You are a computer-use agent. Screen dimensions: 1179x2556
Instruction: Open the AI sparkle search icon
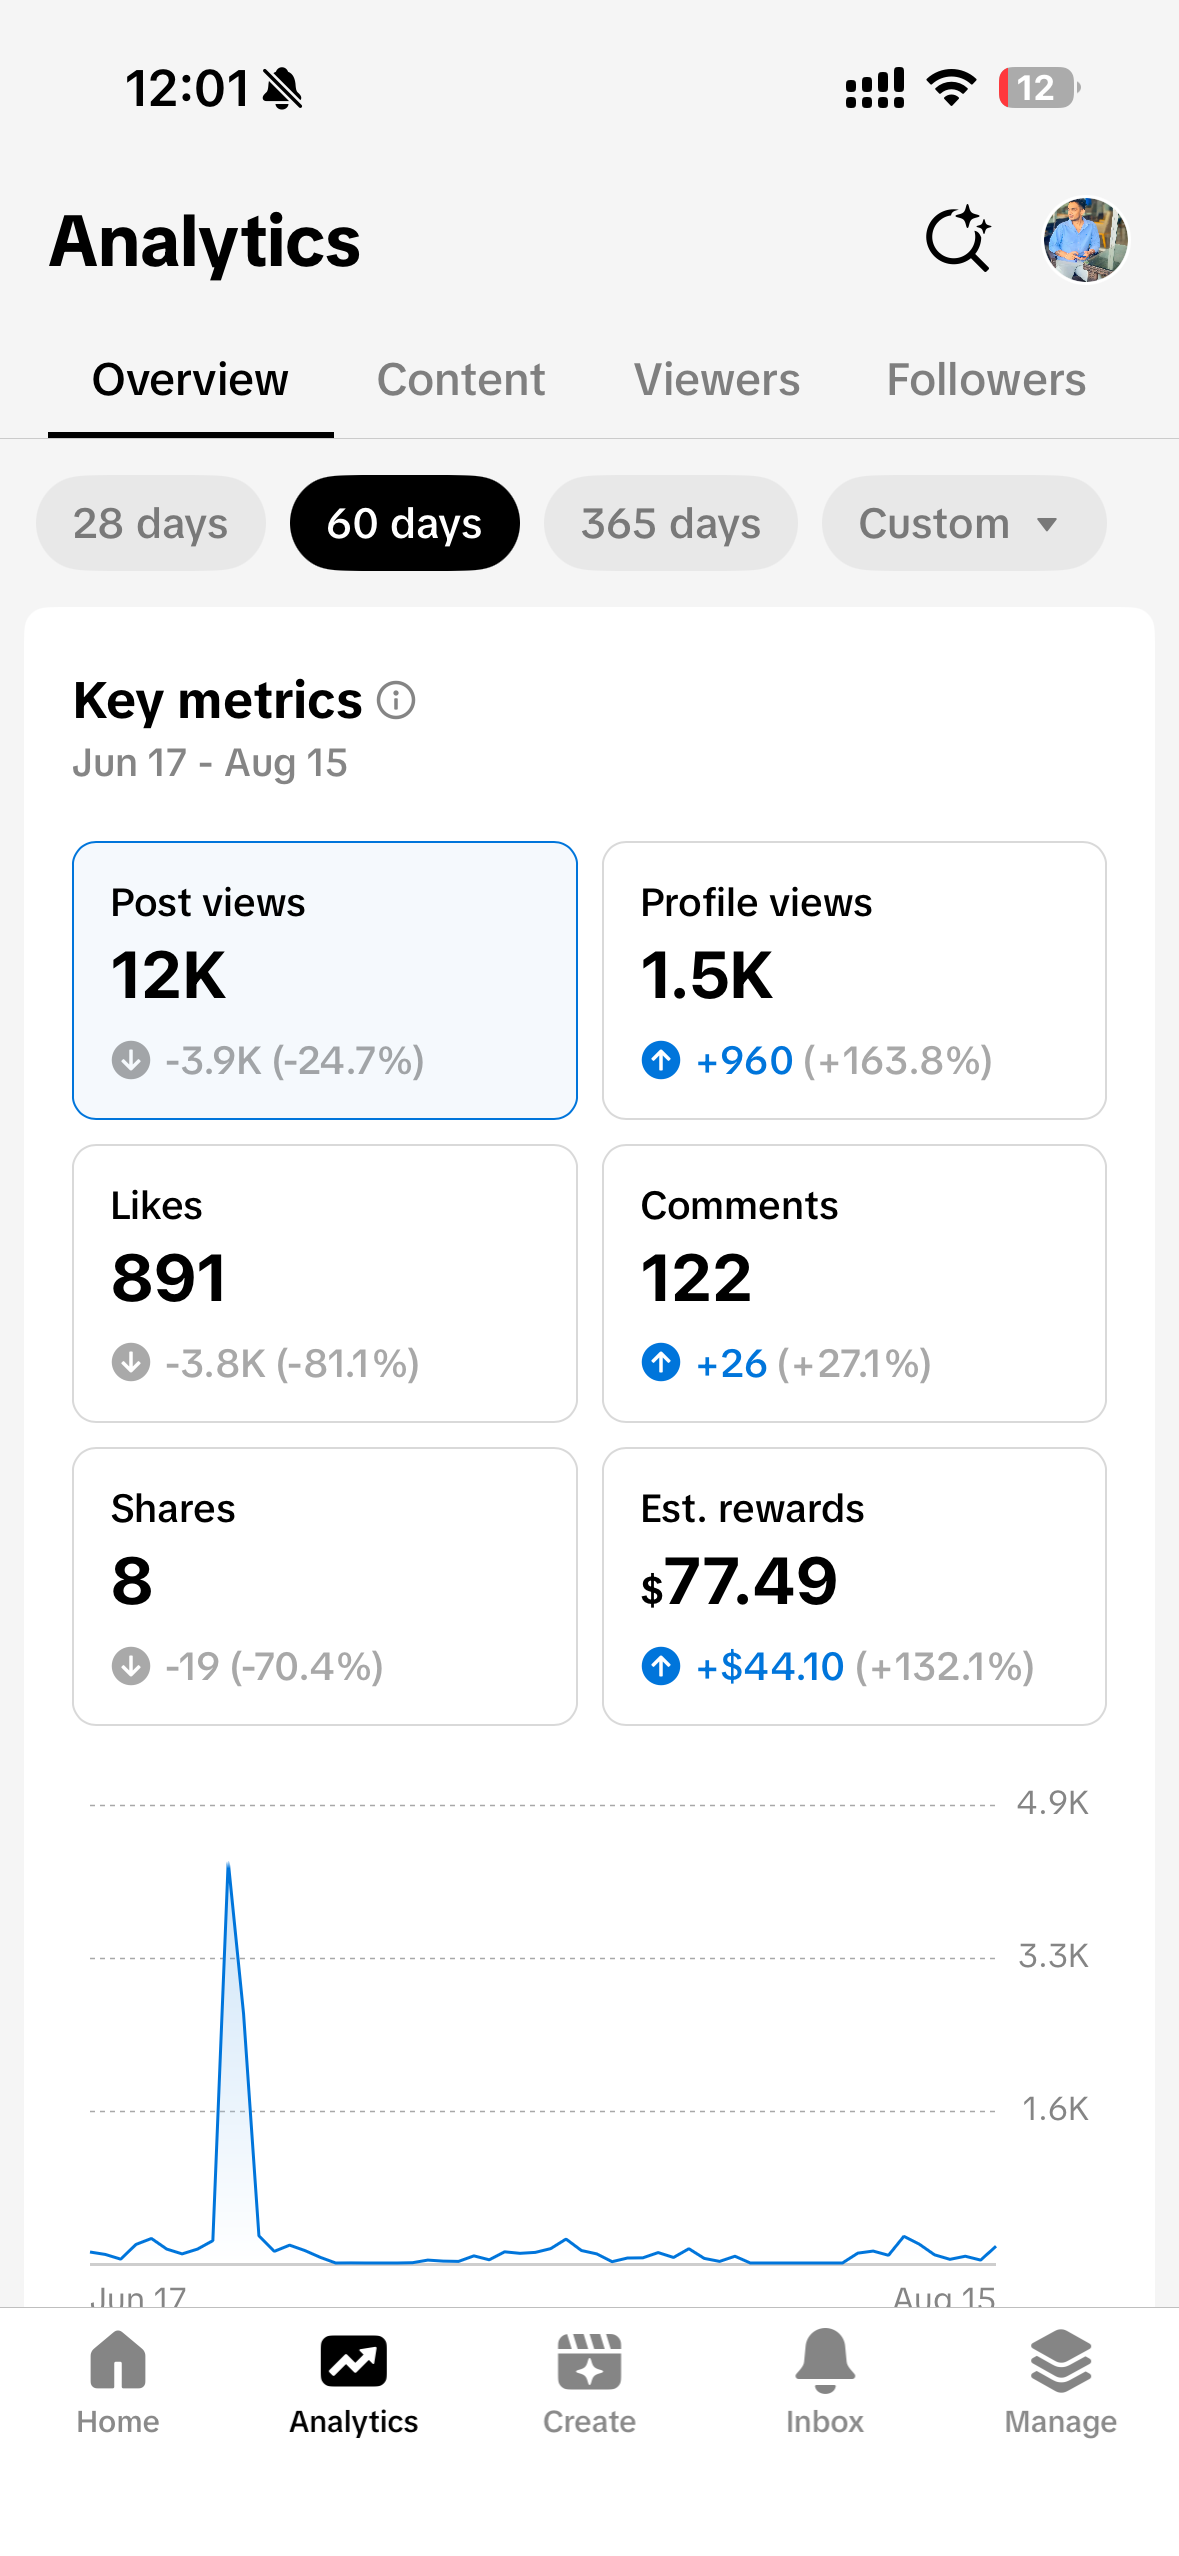coord(958,239)
